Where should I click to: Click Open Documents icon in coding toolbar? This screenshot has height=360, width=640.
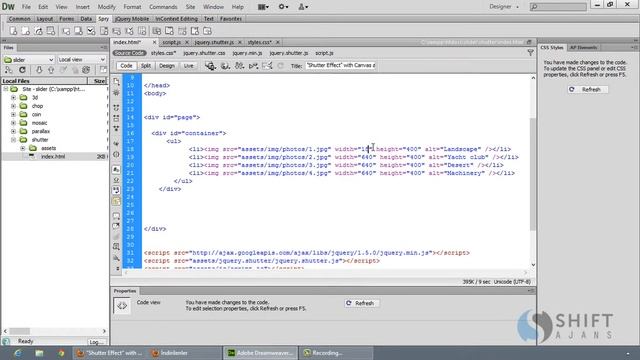(116, 81)
